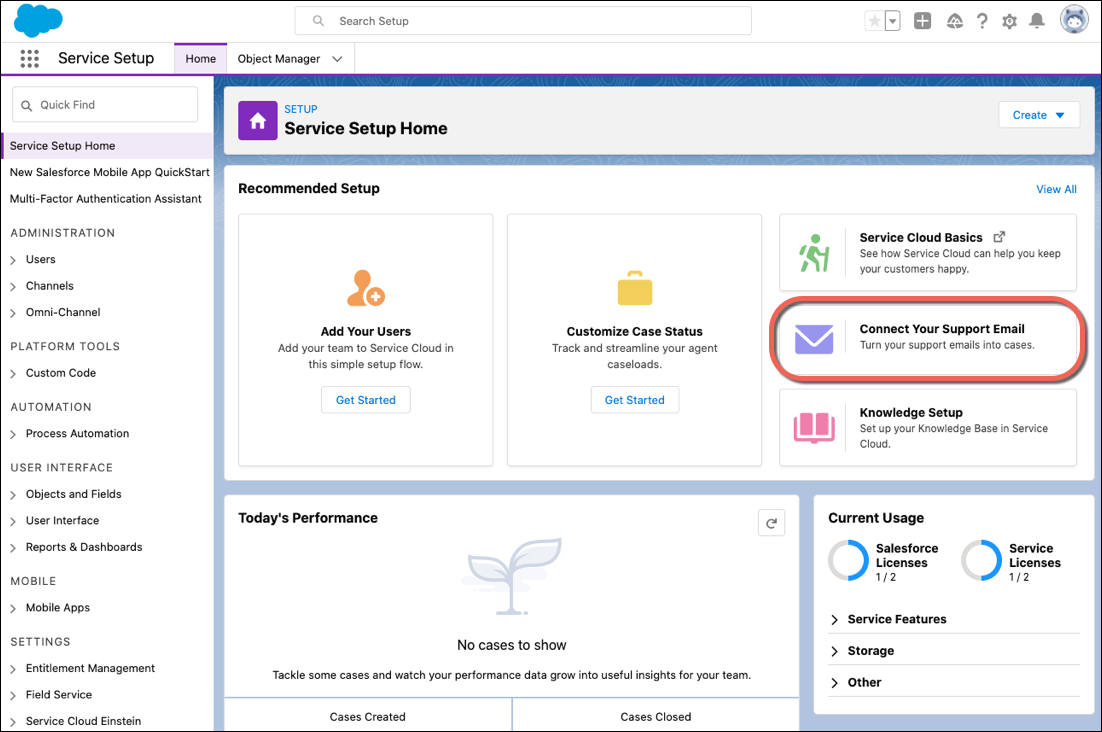This screenshot has height=732, width=1102.
Task: Click the View All link
Action: [1056, 189]
